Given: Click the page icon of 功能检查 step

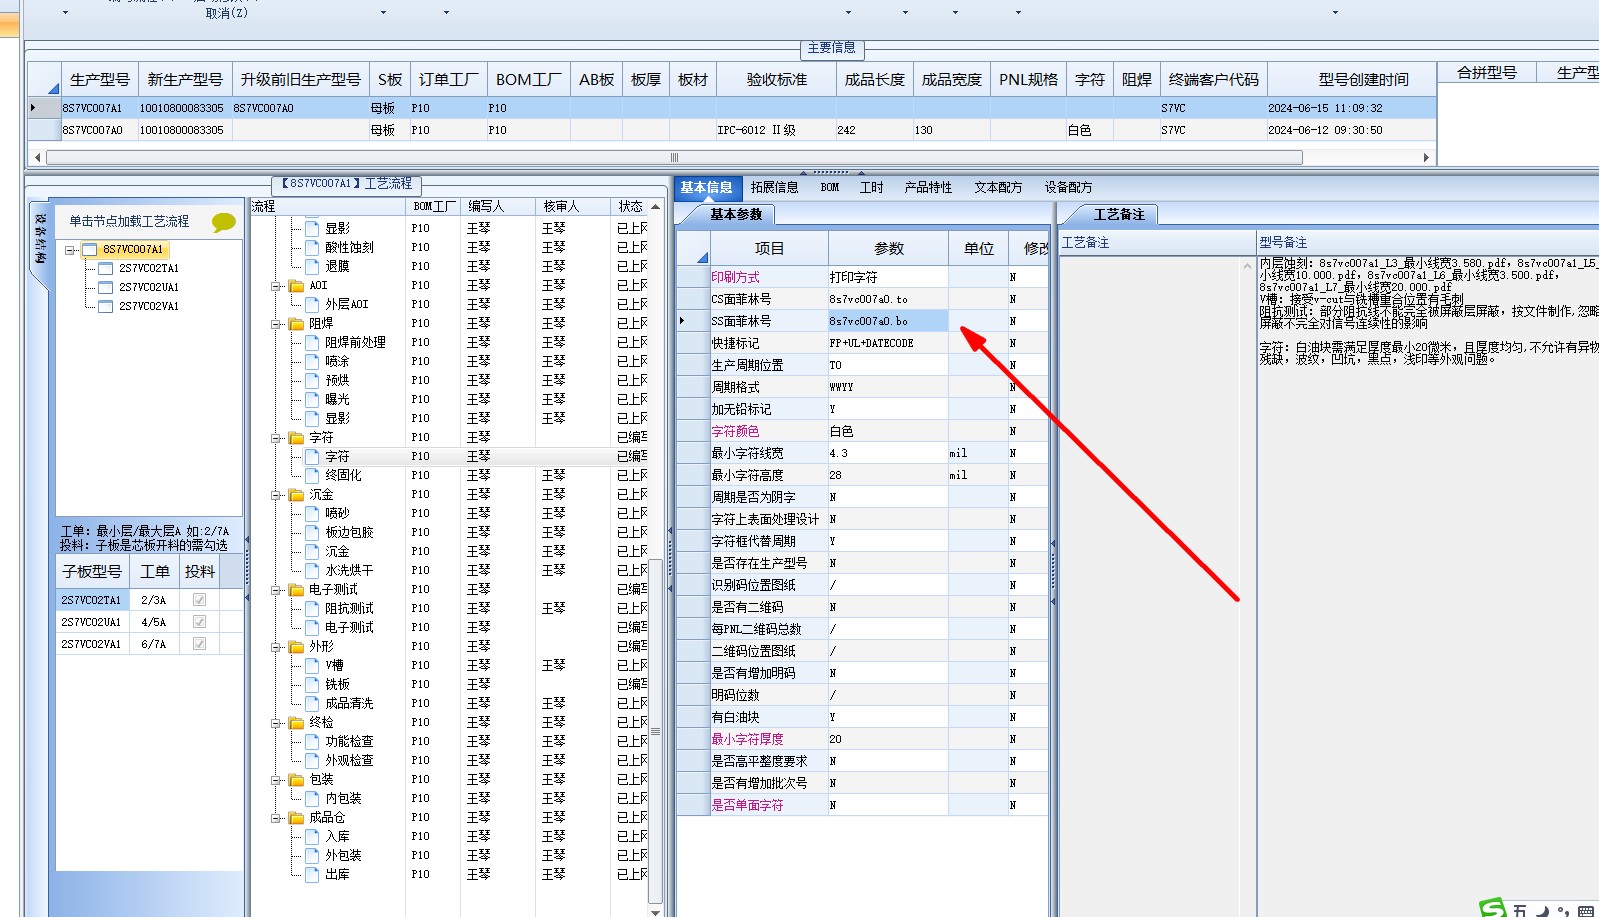Looking at the screenshot, I should (x=312, y=742).
